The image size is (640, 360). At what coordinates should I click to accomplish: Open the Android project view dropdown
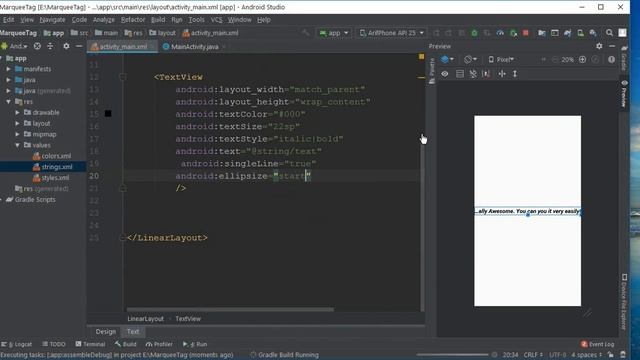[15, 47]
